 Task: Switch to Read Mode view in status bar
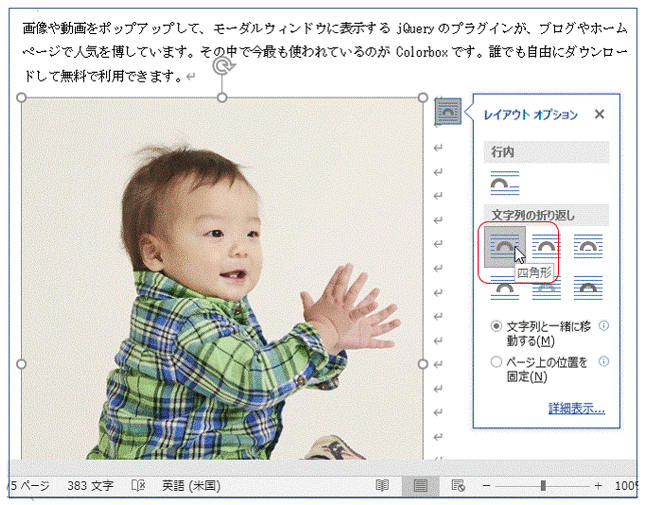pos(382,486)
